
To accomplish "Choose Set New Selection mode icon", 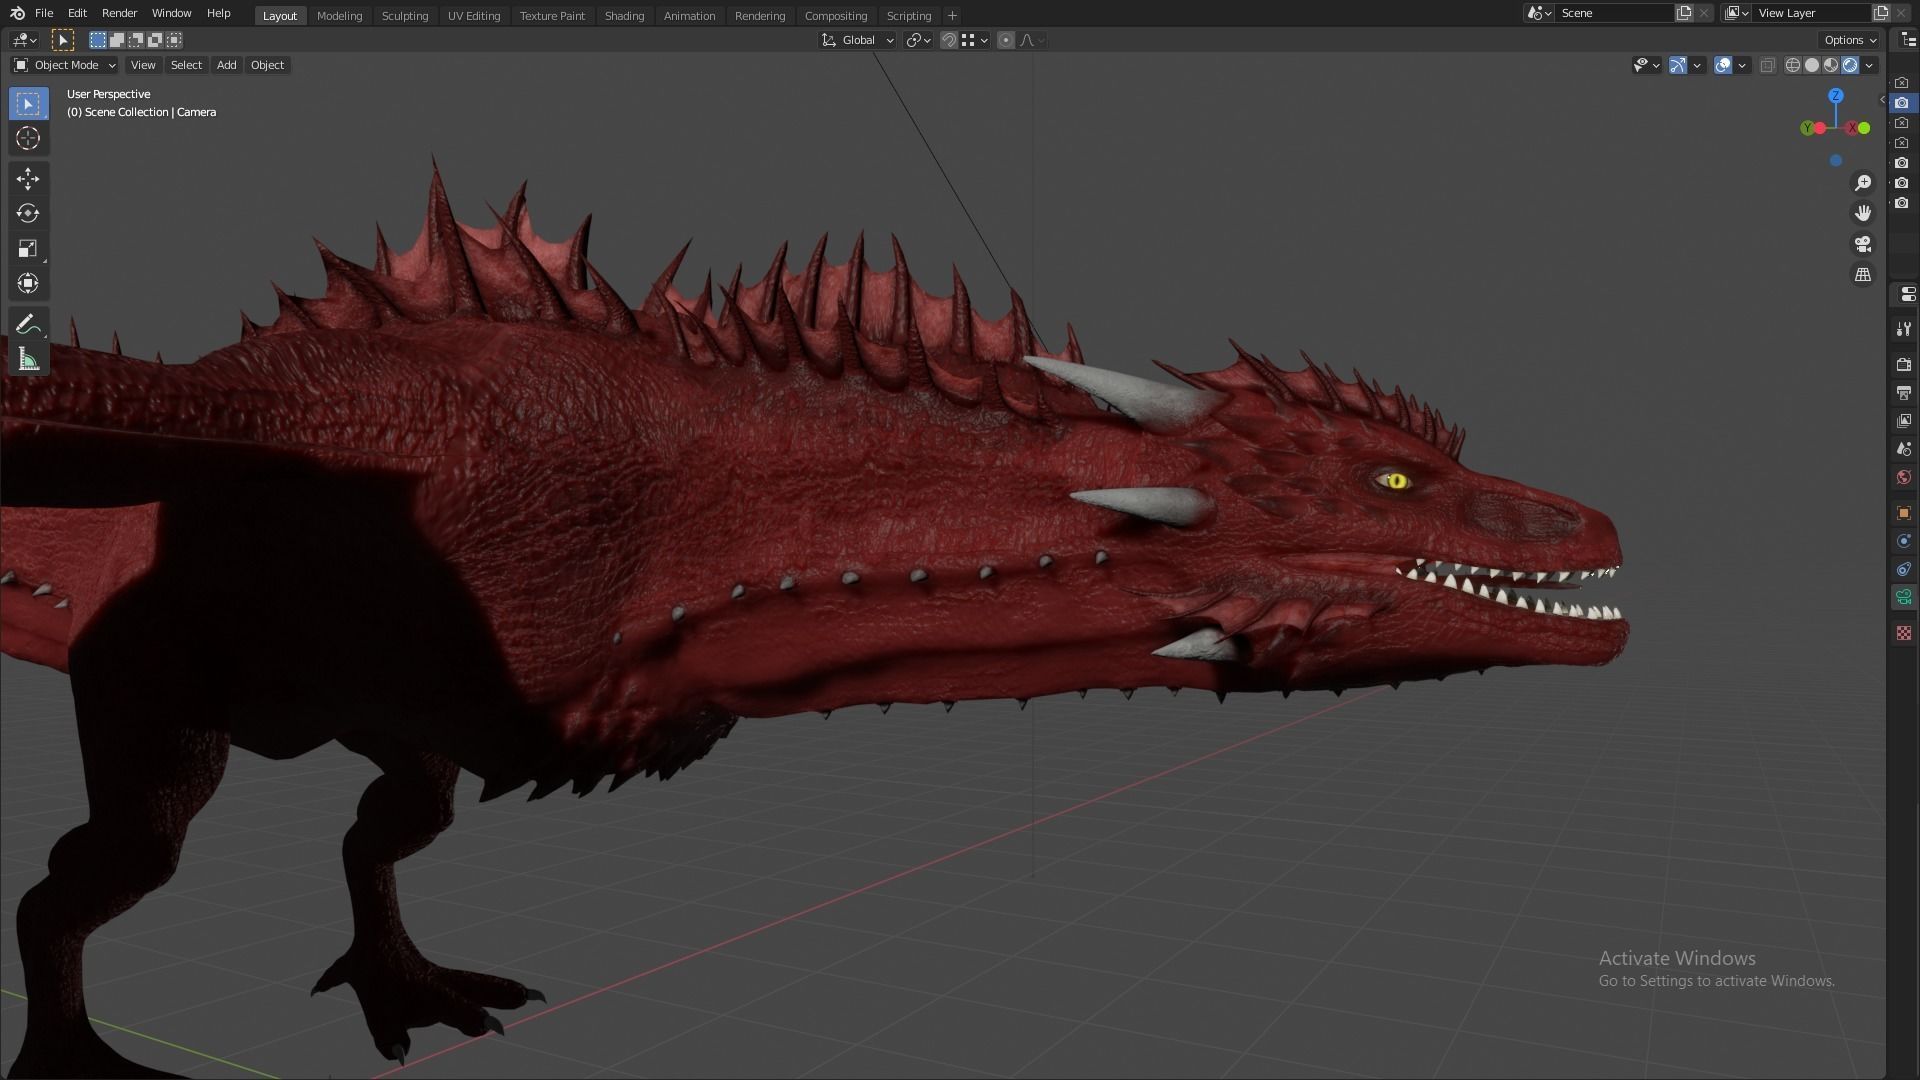I will [98, 40].
